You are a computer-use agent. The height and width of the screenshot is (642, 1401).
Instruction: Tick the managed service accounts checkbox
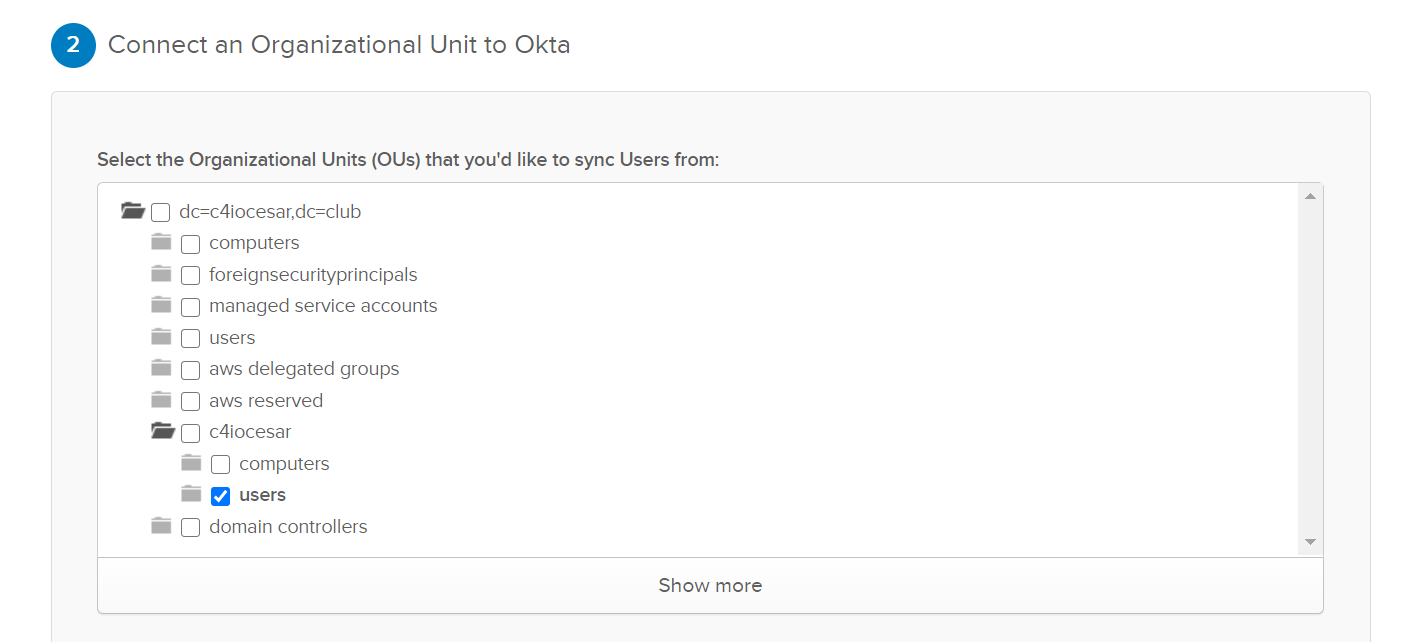[x=191, y=307]
